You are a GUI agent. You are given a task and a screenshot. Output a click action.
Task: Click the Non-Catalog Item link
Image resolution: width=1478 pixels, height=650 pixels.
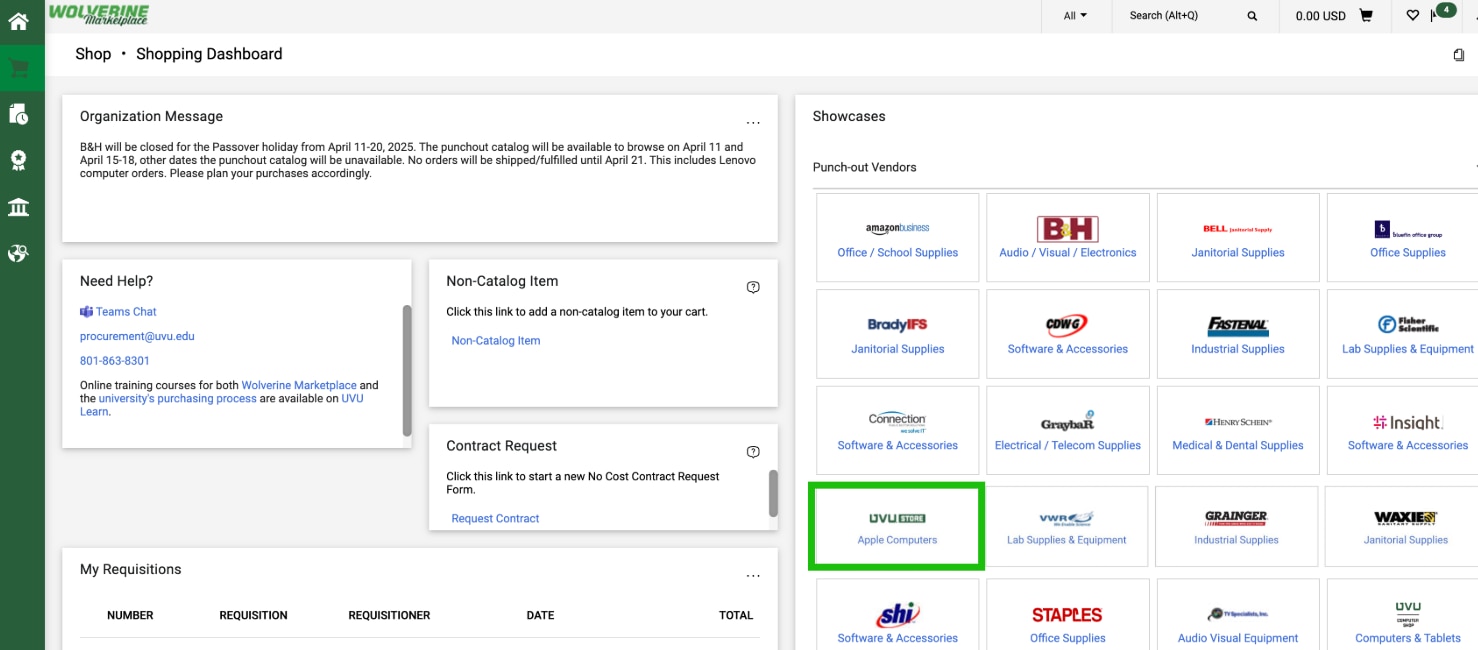[x=496, y=341]
